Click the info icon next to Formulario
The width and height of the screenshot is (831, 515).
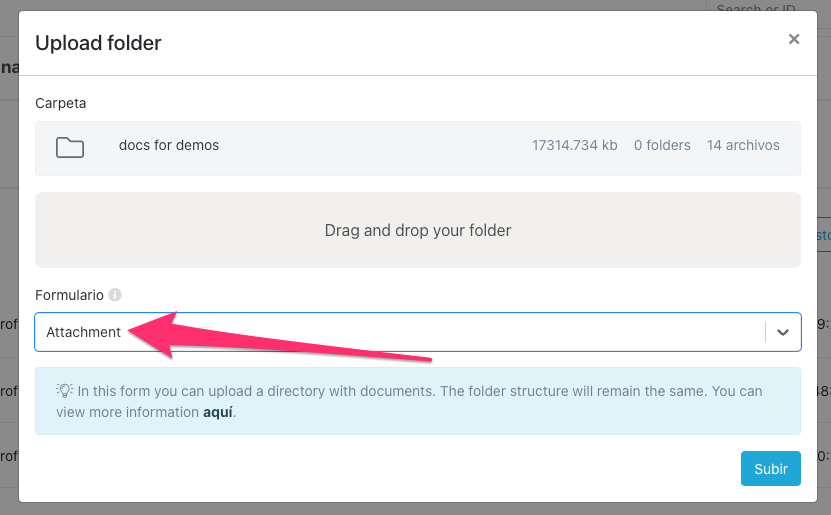[x=115, y=295]
